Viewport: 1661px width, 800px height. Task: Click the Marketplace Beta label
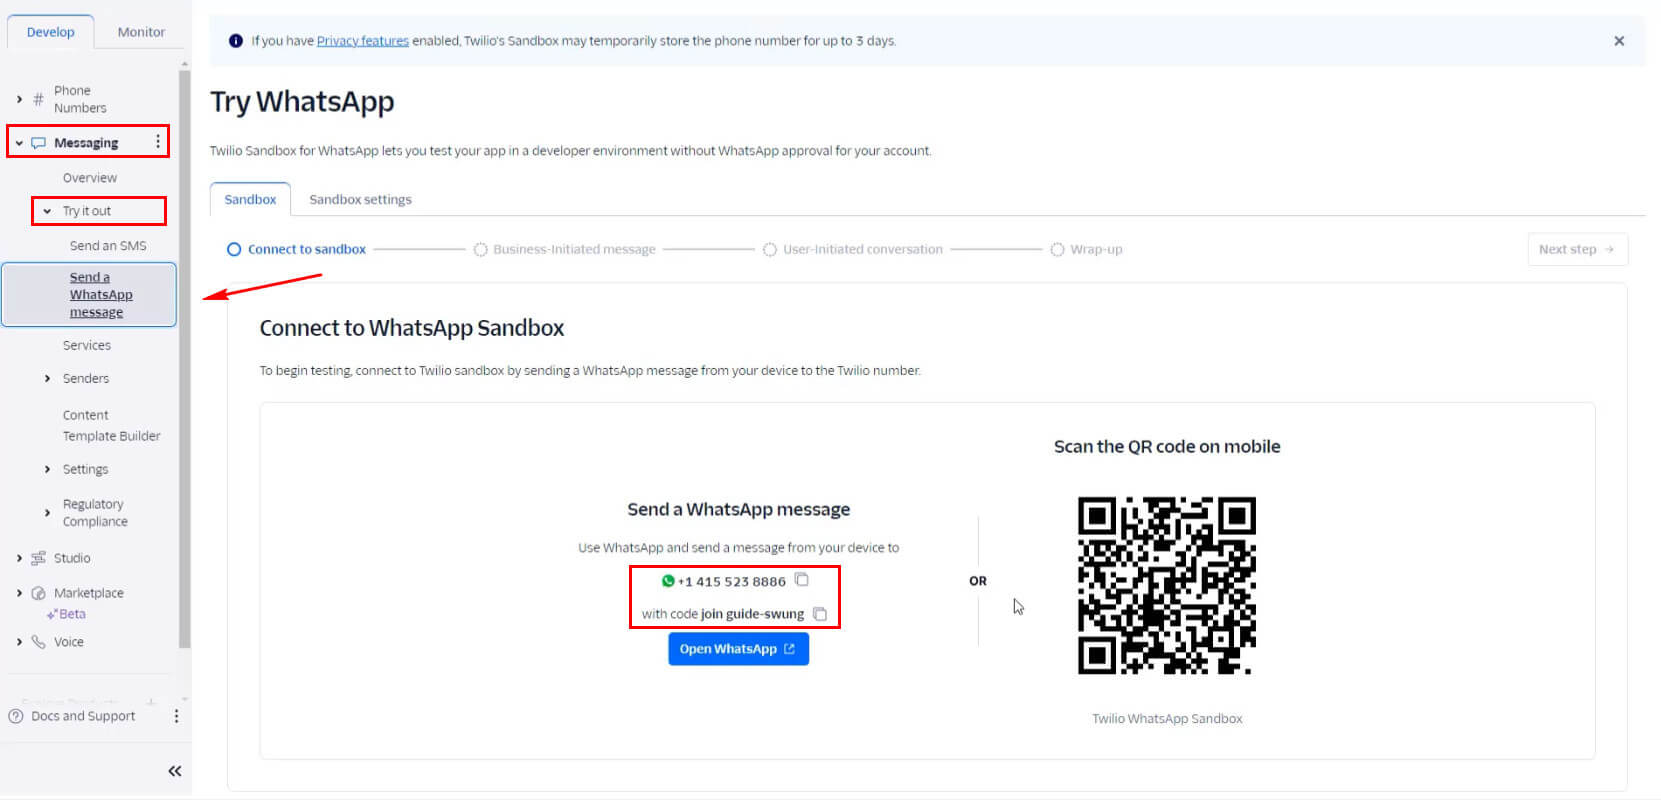tap(66, 614)
